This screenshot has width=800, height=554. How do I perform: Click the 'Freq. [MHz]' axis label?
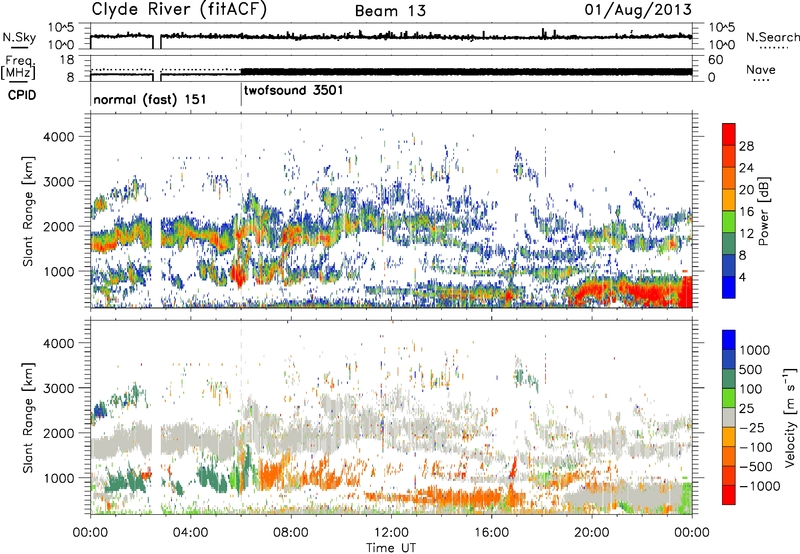18,67
